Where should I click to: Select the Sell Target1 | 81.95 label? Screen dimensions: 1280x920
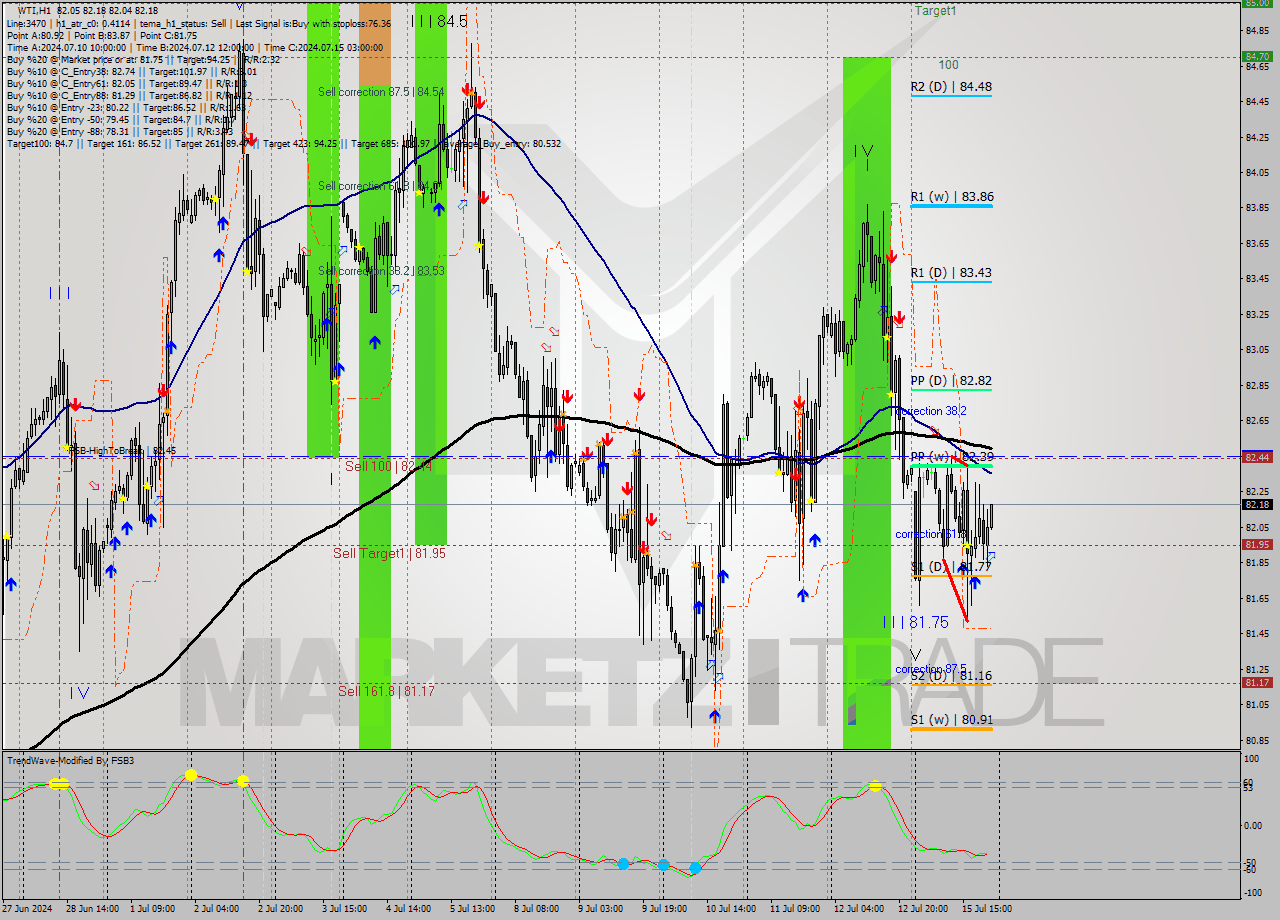(390, 553)
